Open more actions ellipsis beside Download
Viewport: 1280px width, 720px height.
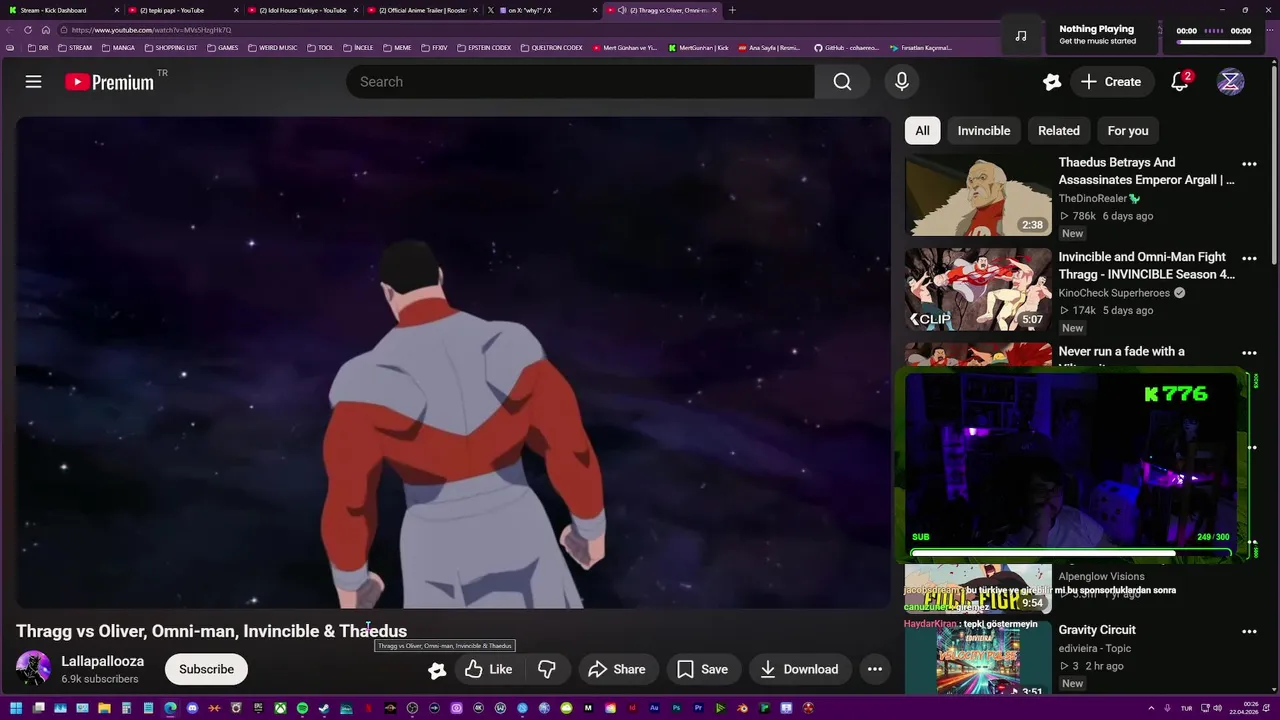coord(875,669)
